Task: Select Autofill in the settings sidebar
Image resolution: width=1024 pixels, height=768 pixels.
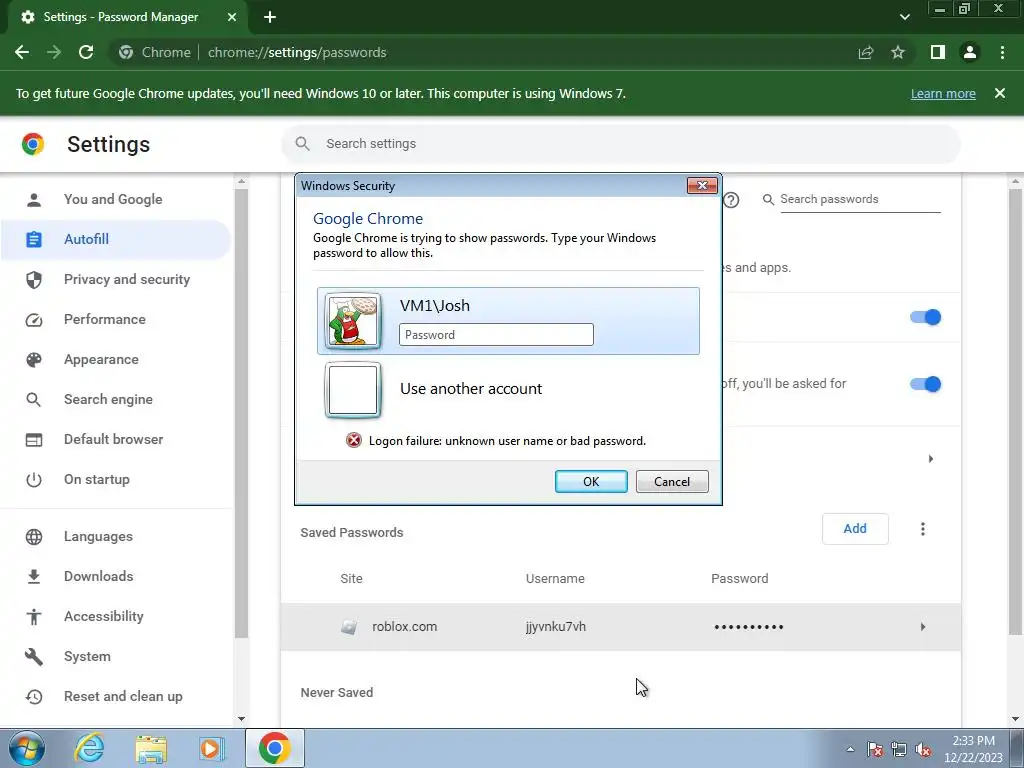Action: (116, 239)
